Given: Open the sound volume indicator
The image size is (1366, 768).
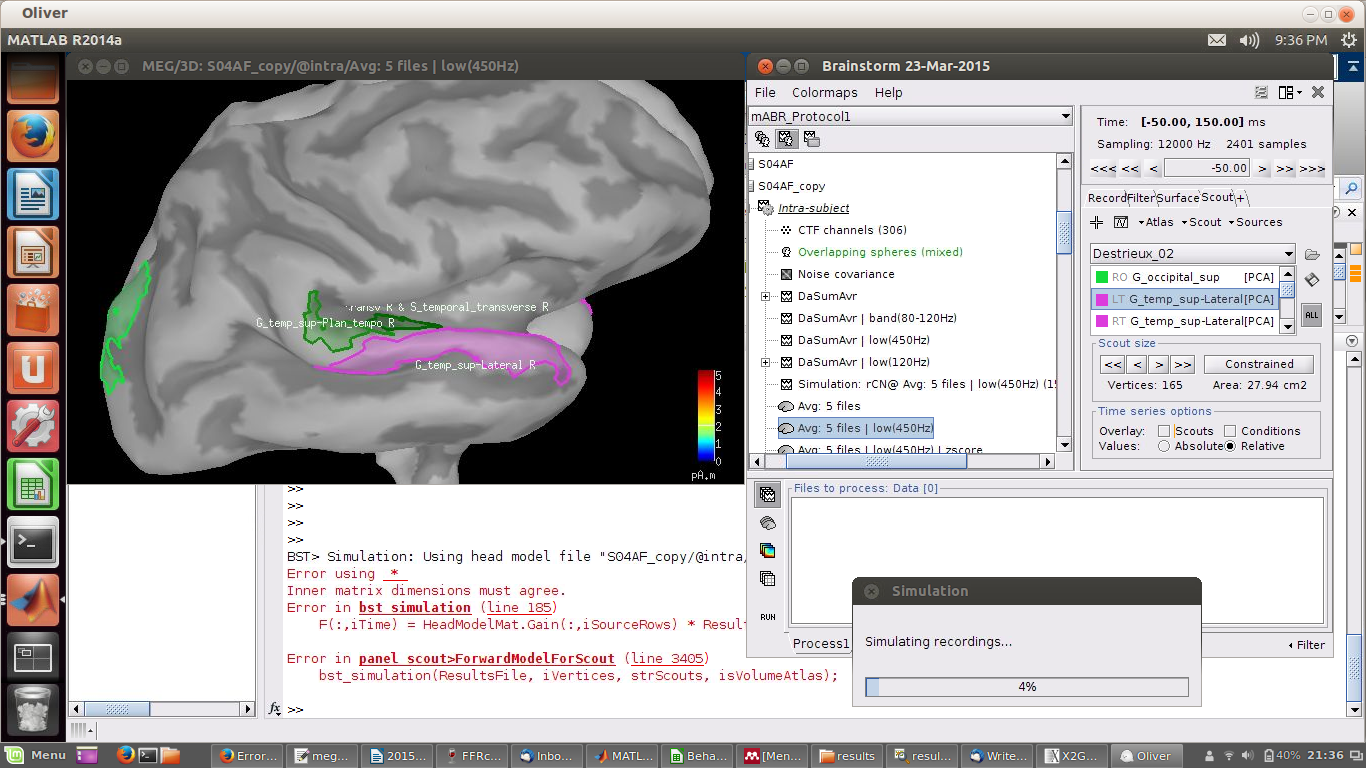Looking at the screenshot, I should pos(1249,40).
